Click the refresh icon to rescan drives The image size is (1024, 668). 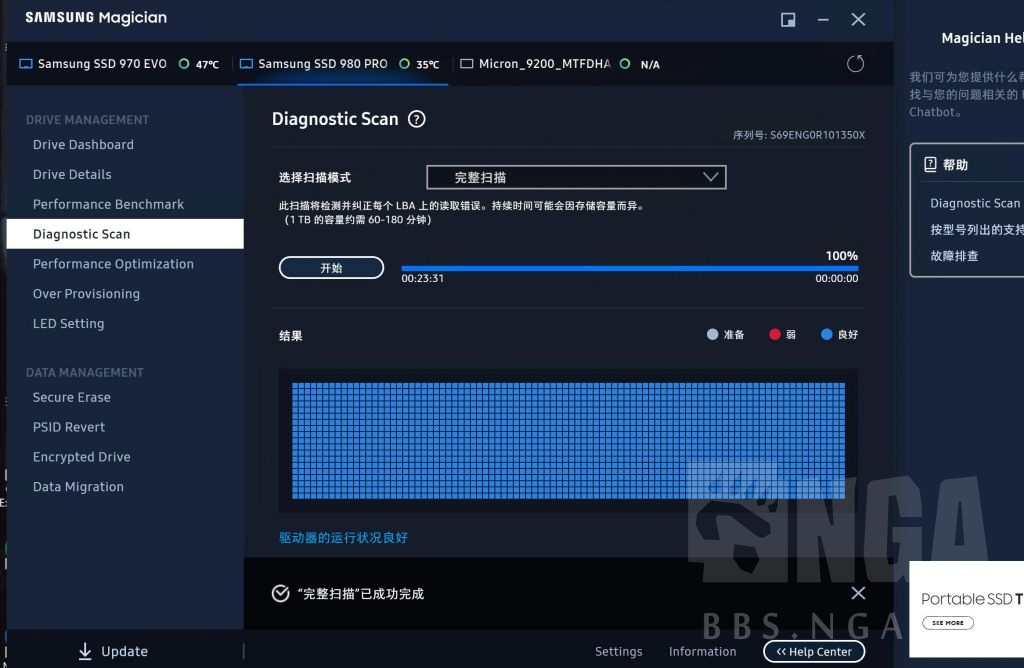[855, 63]
